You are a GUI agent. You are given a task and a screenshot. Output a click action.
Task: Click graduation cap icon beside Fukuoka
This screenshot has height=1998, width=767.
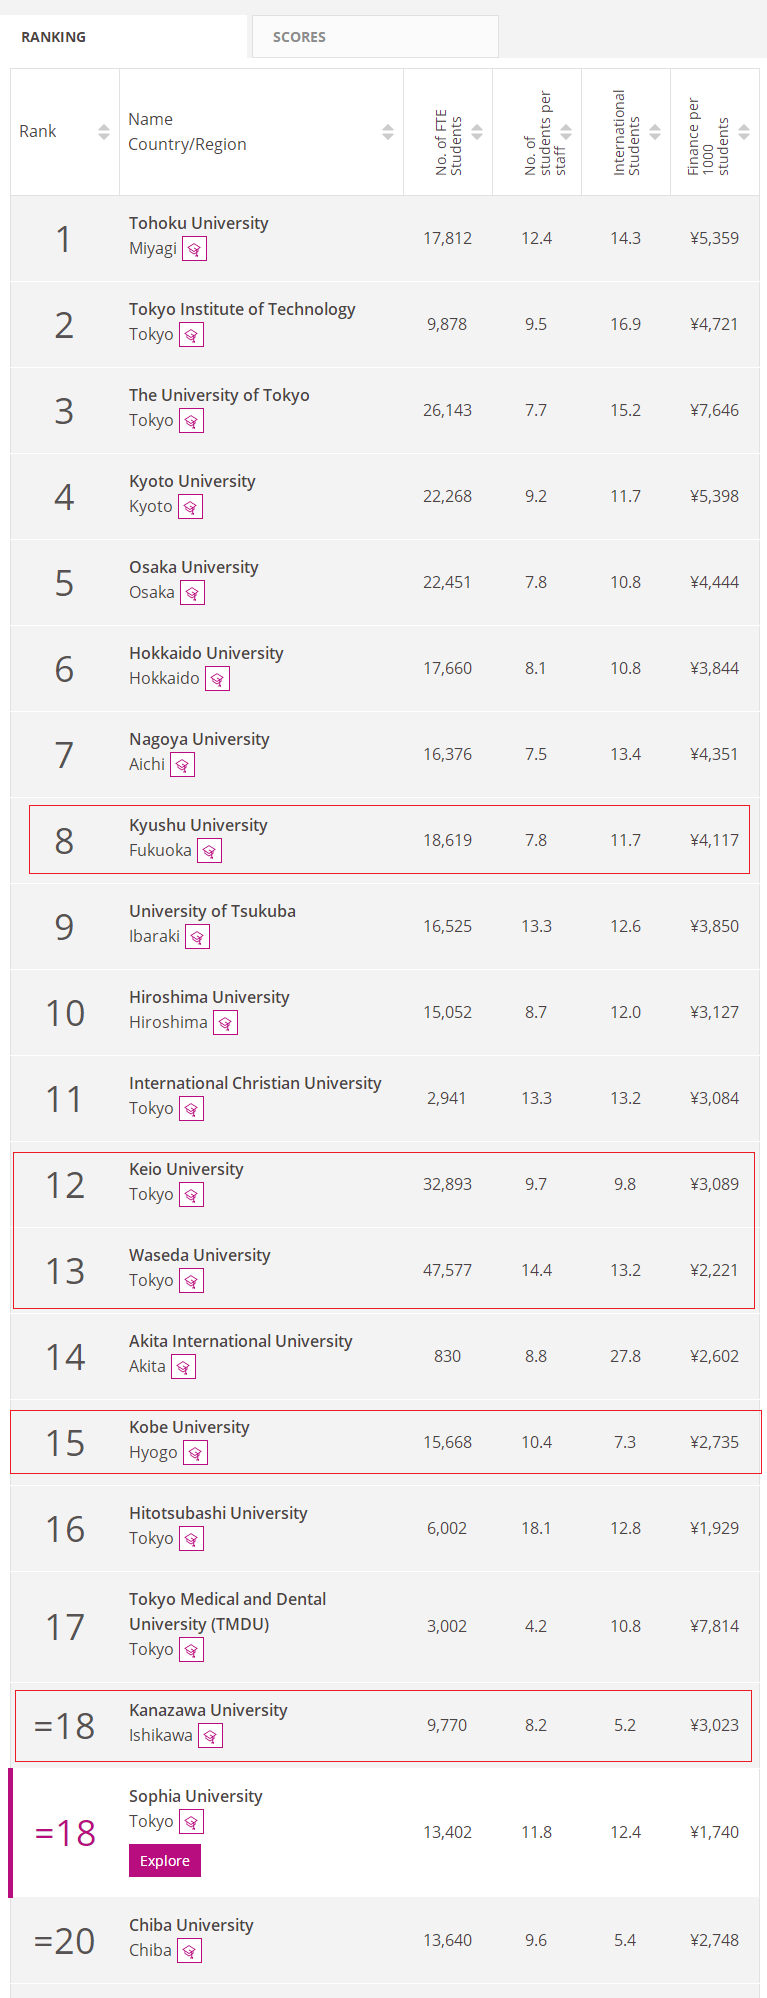point(209,851)
